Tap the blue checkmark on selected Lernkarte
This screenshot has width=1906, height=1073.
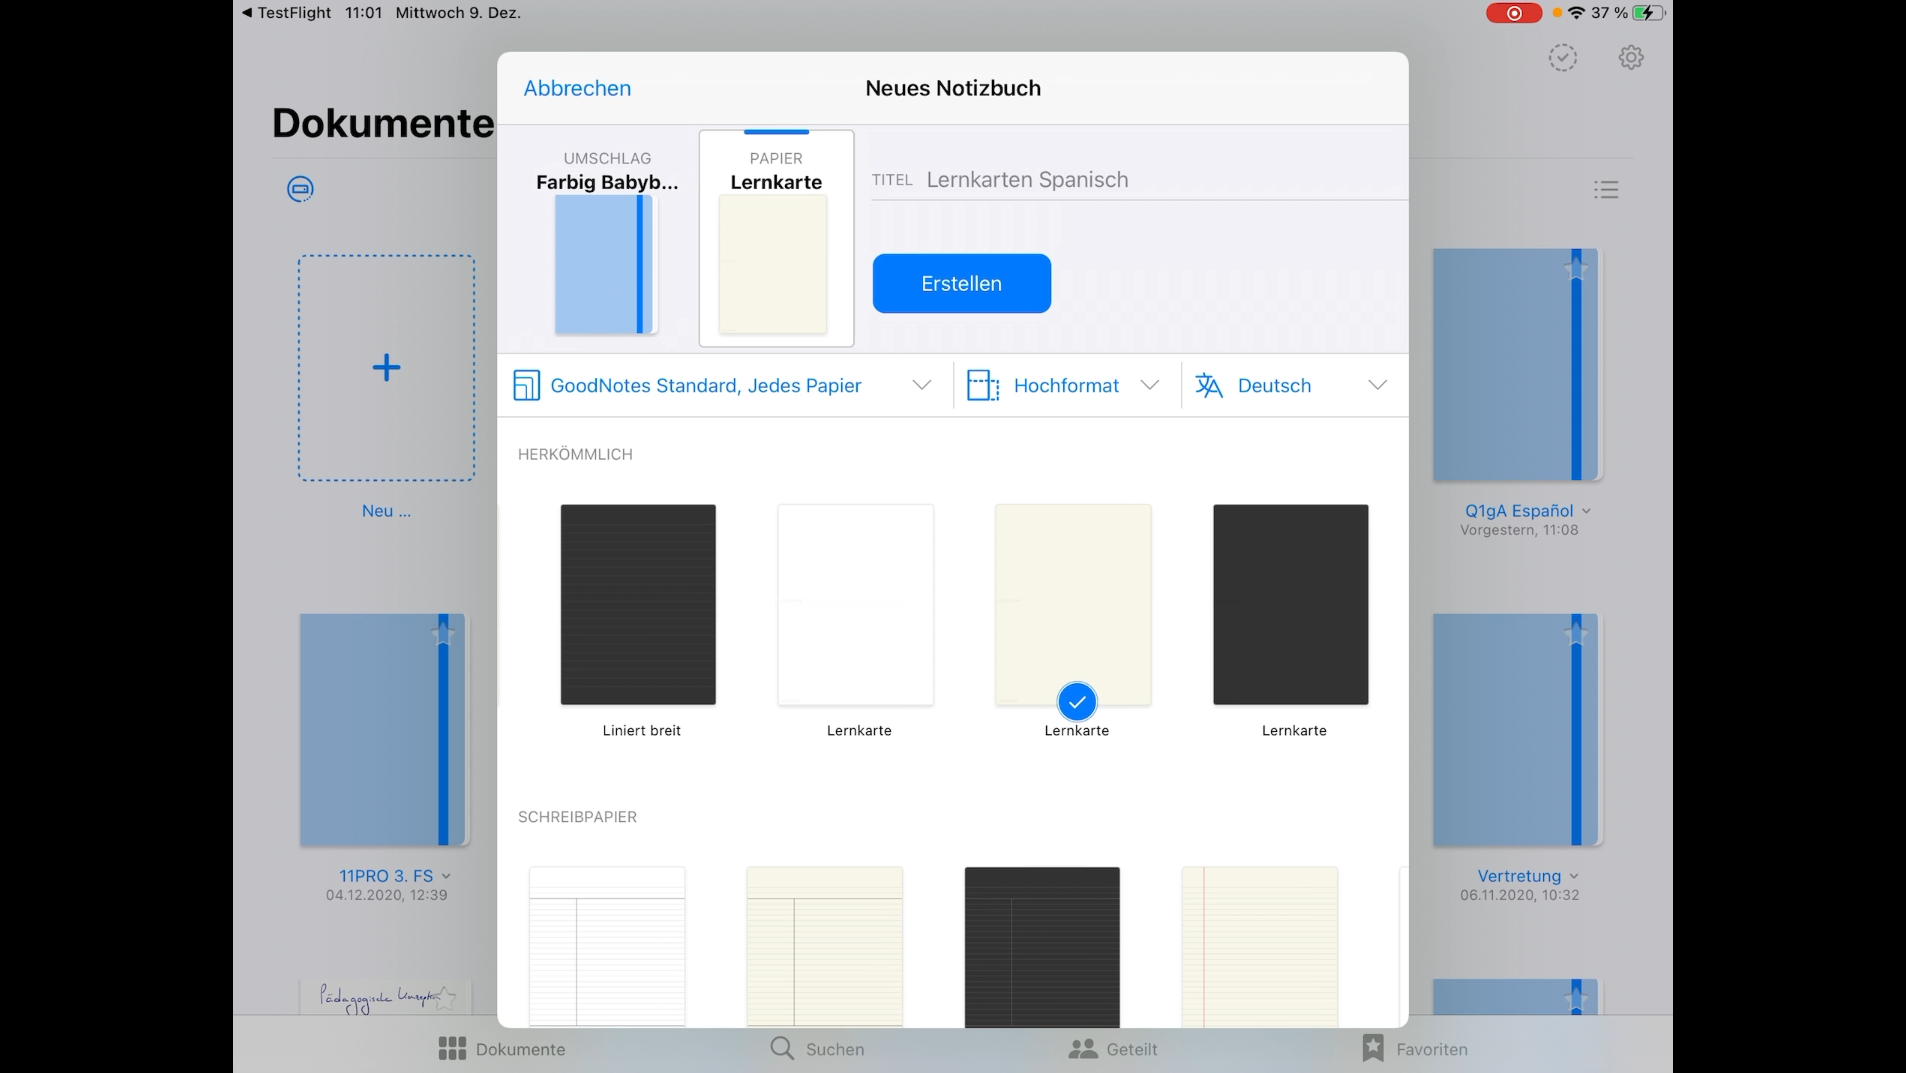click(1077, 702)
